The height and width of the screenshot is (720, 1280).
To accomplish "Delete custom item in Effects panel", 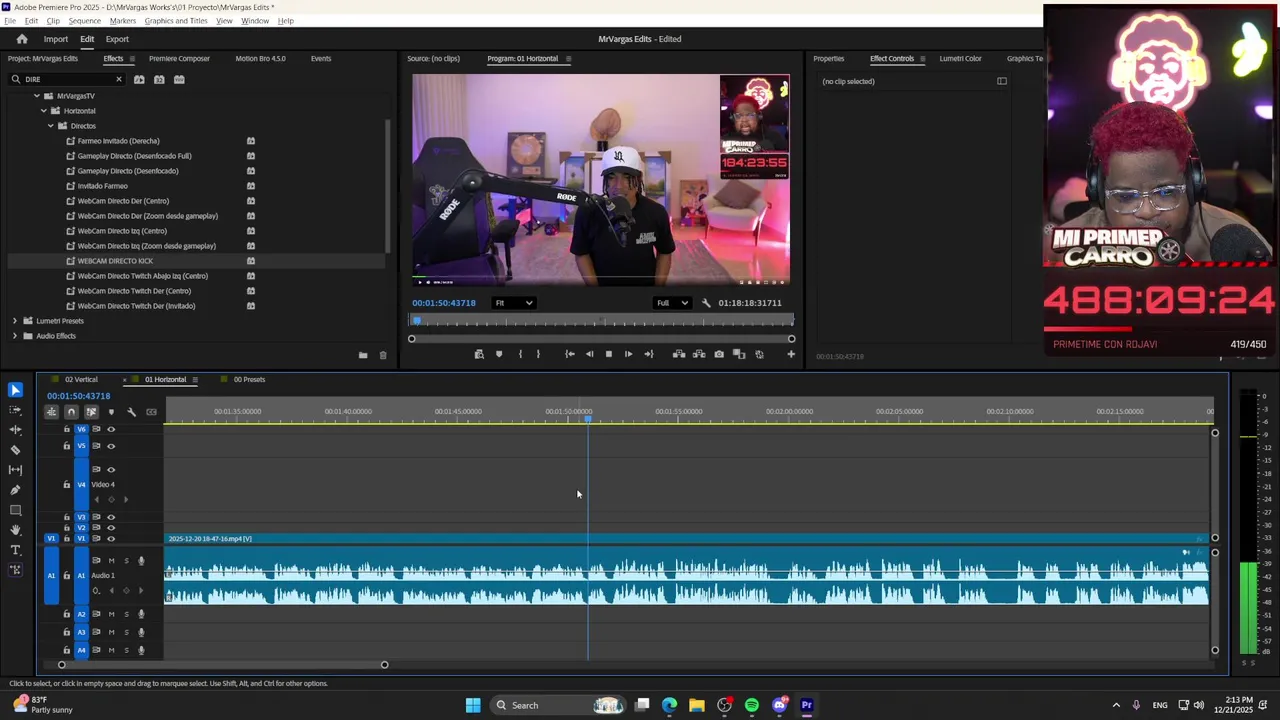I will (382, 355).
